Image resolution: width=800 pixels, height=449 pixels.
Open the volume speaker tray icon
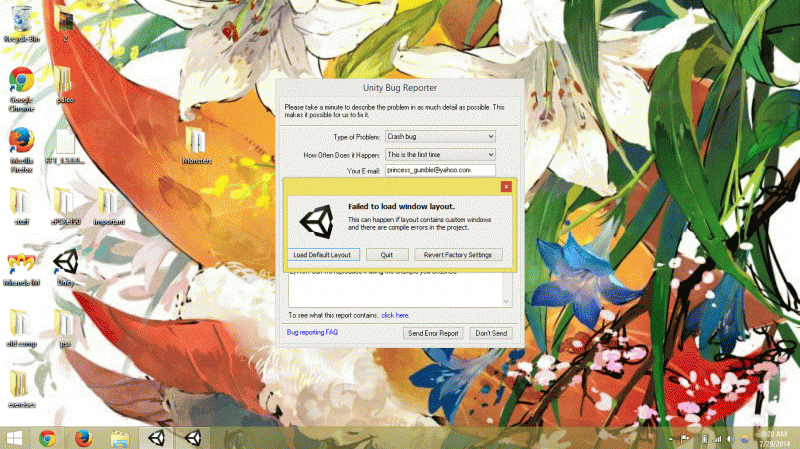pos(731,439)
